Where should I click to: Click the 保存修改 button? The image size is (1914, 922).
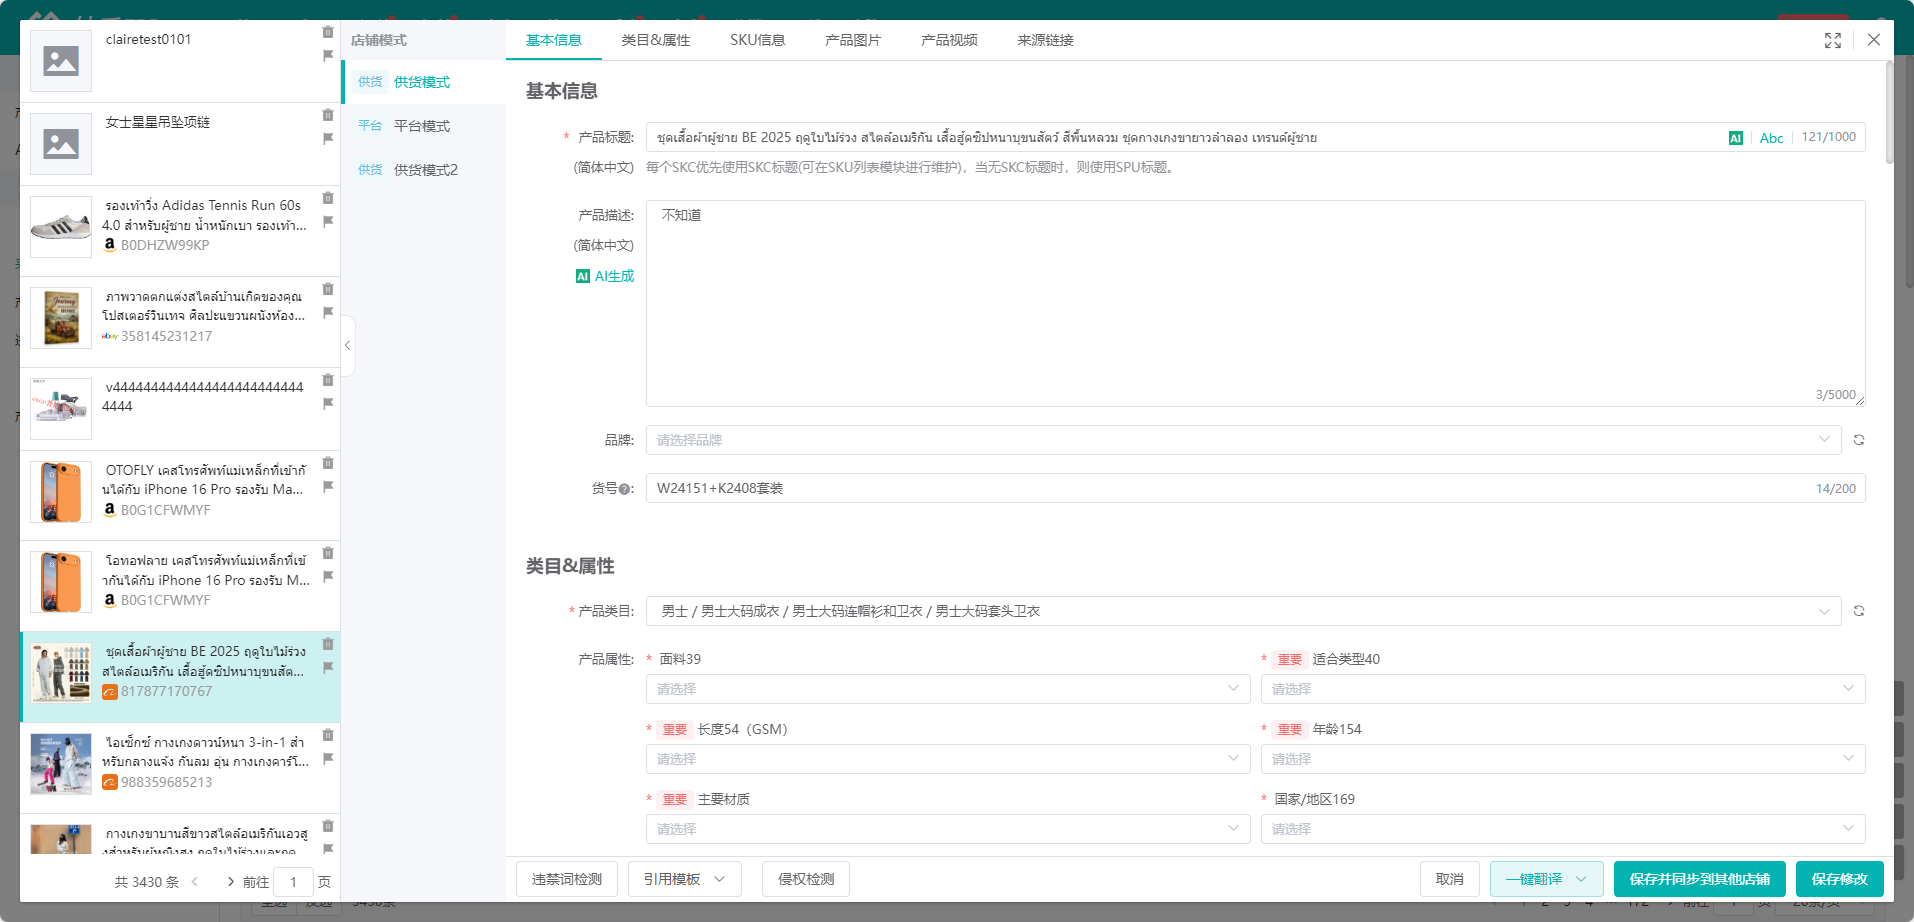1838,879
